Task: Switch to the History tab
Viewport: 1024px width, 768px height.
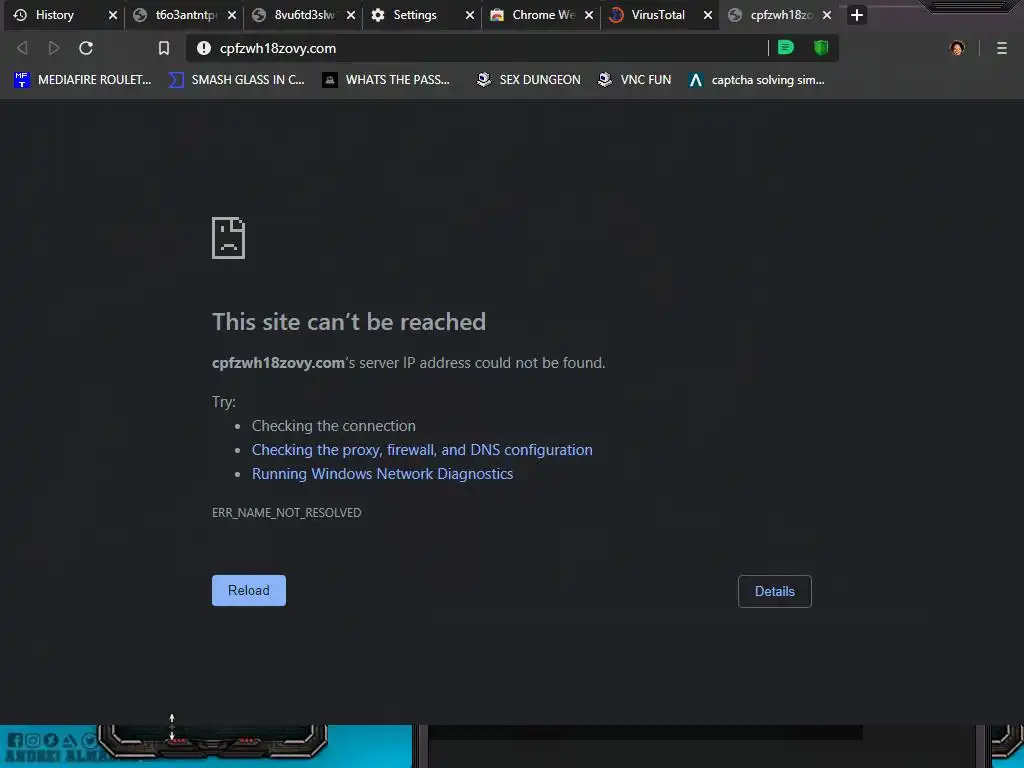Action: click(54, 15)
